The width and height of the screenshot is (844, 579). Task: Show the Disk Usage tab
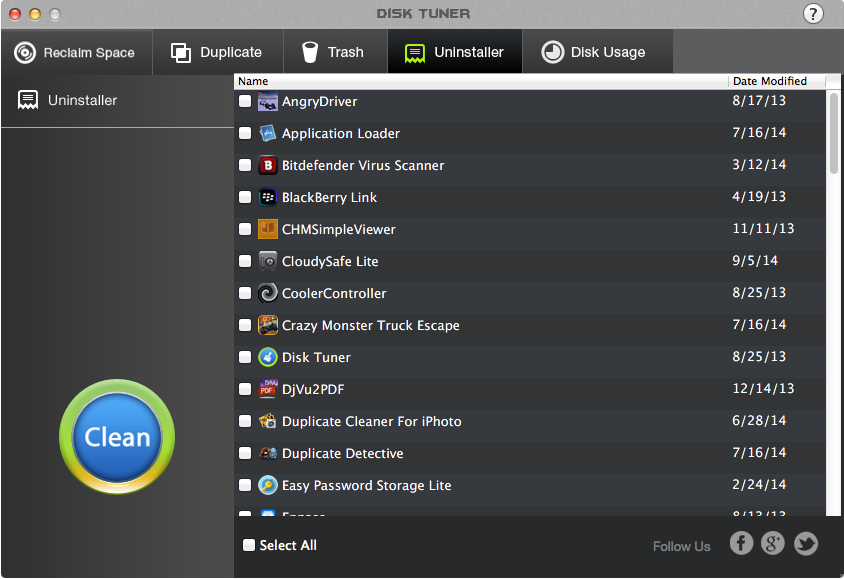tap(597, 52)
